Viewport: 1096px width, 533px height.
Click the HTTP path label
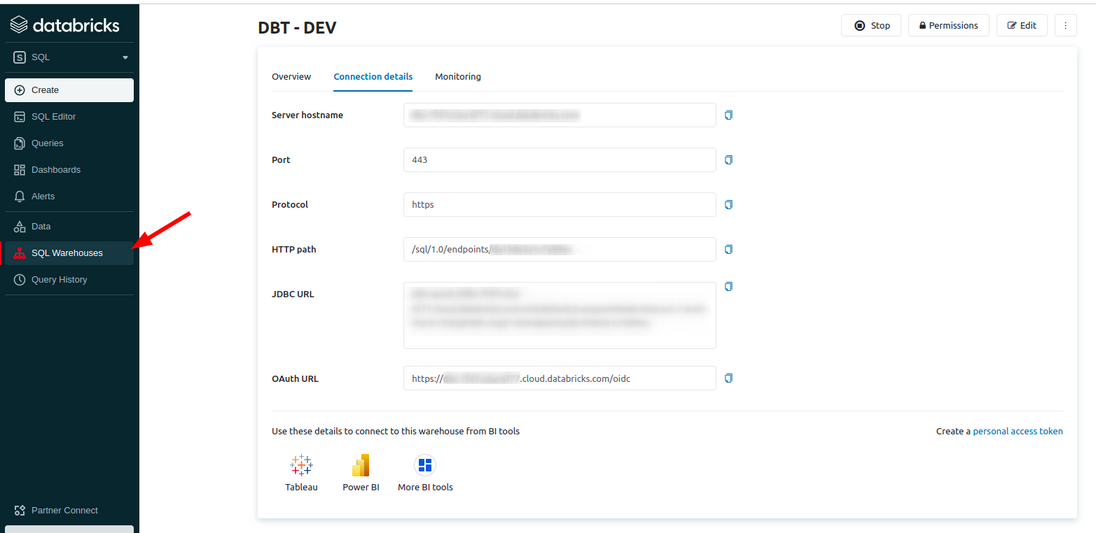[x=295, y=249]
